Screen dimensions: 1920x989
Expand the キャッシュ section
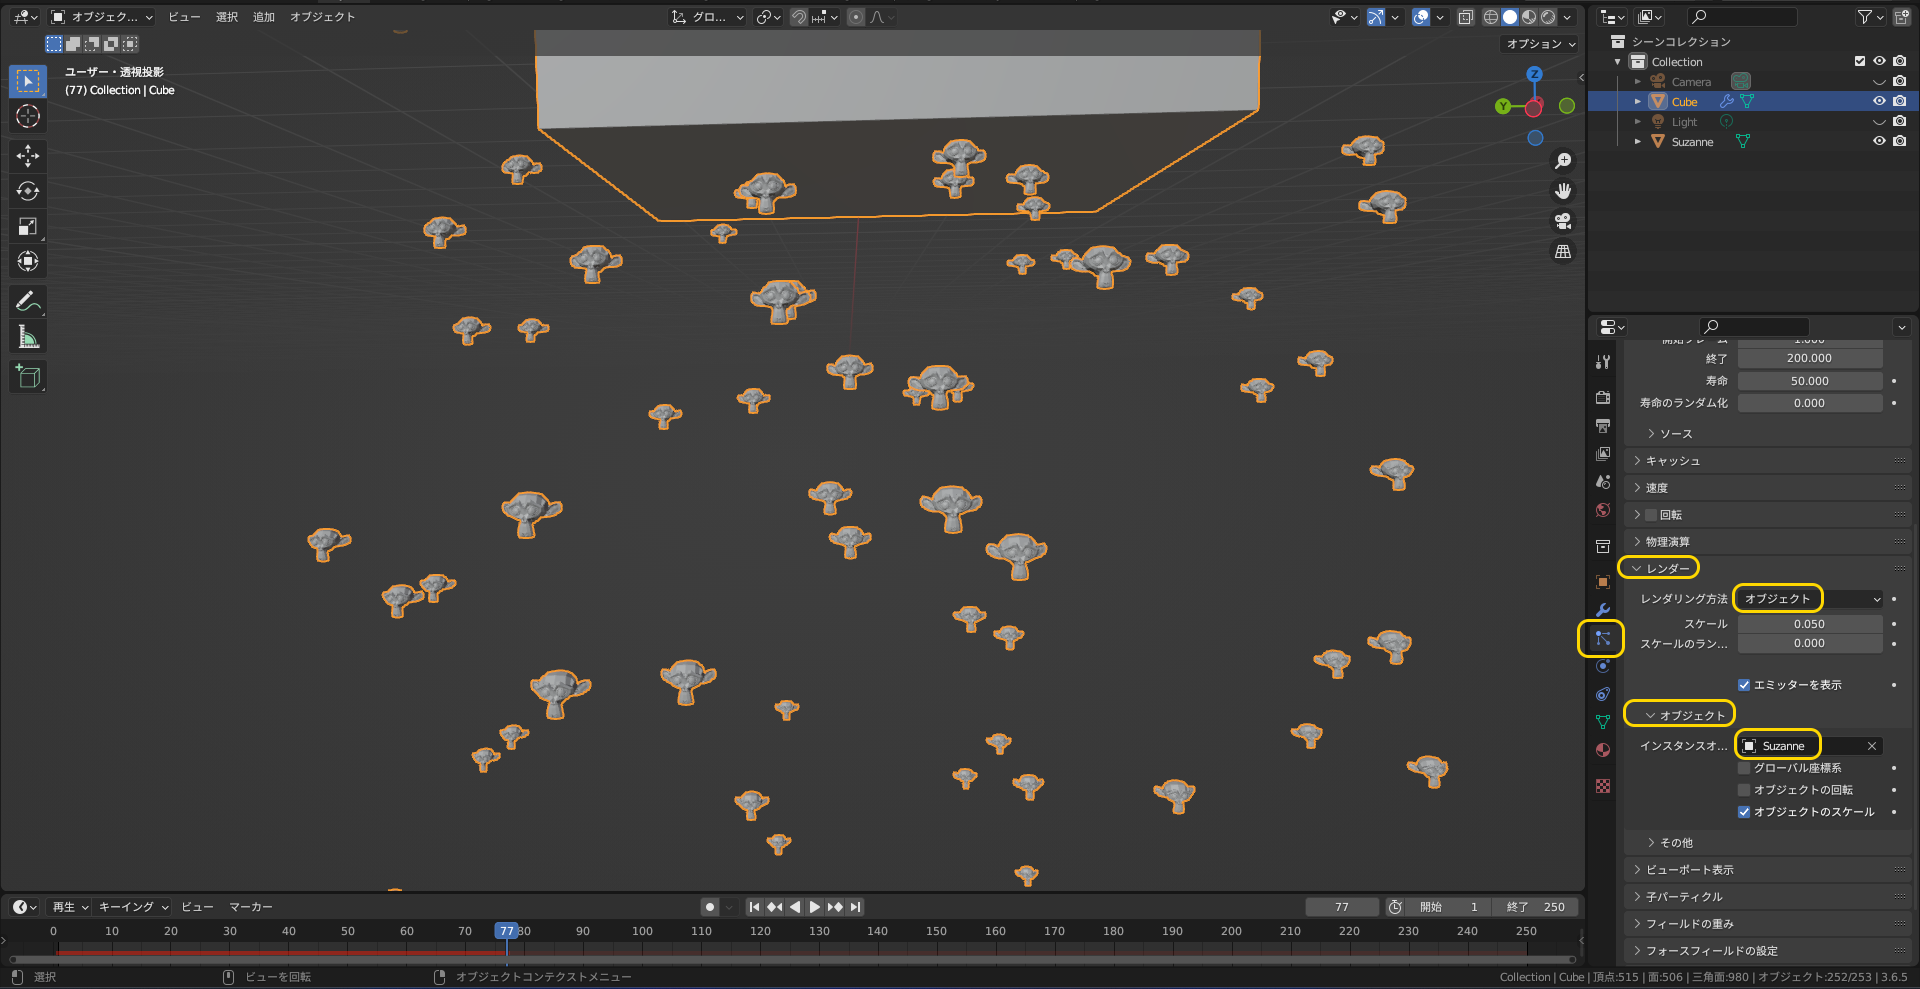1673,460
